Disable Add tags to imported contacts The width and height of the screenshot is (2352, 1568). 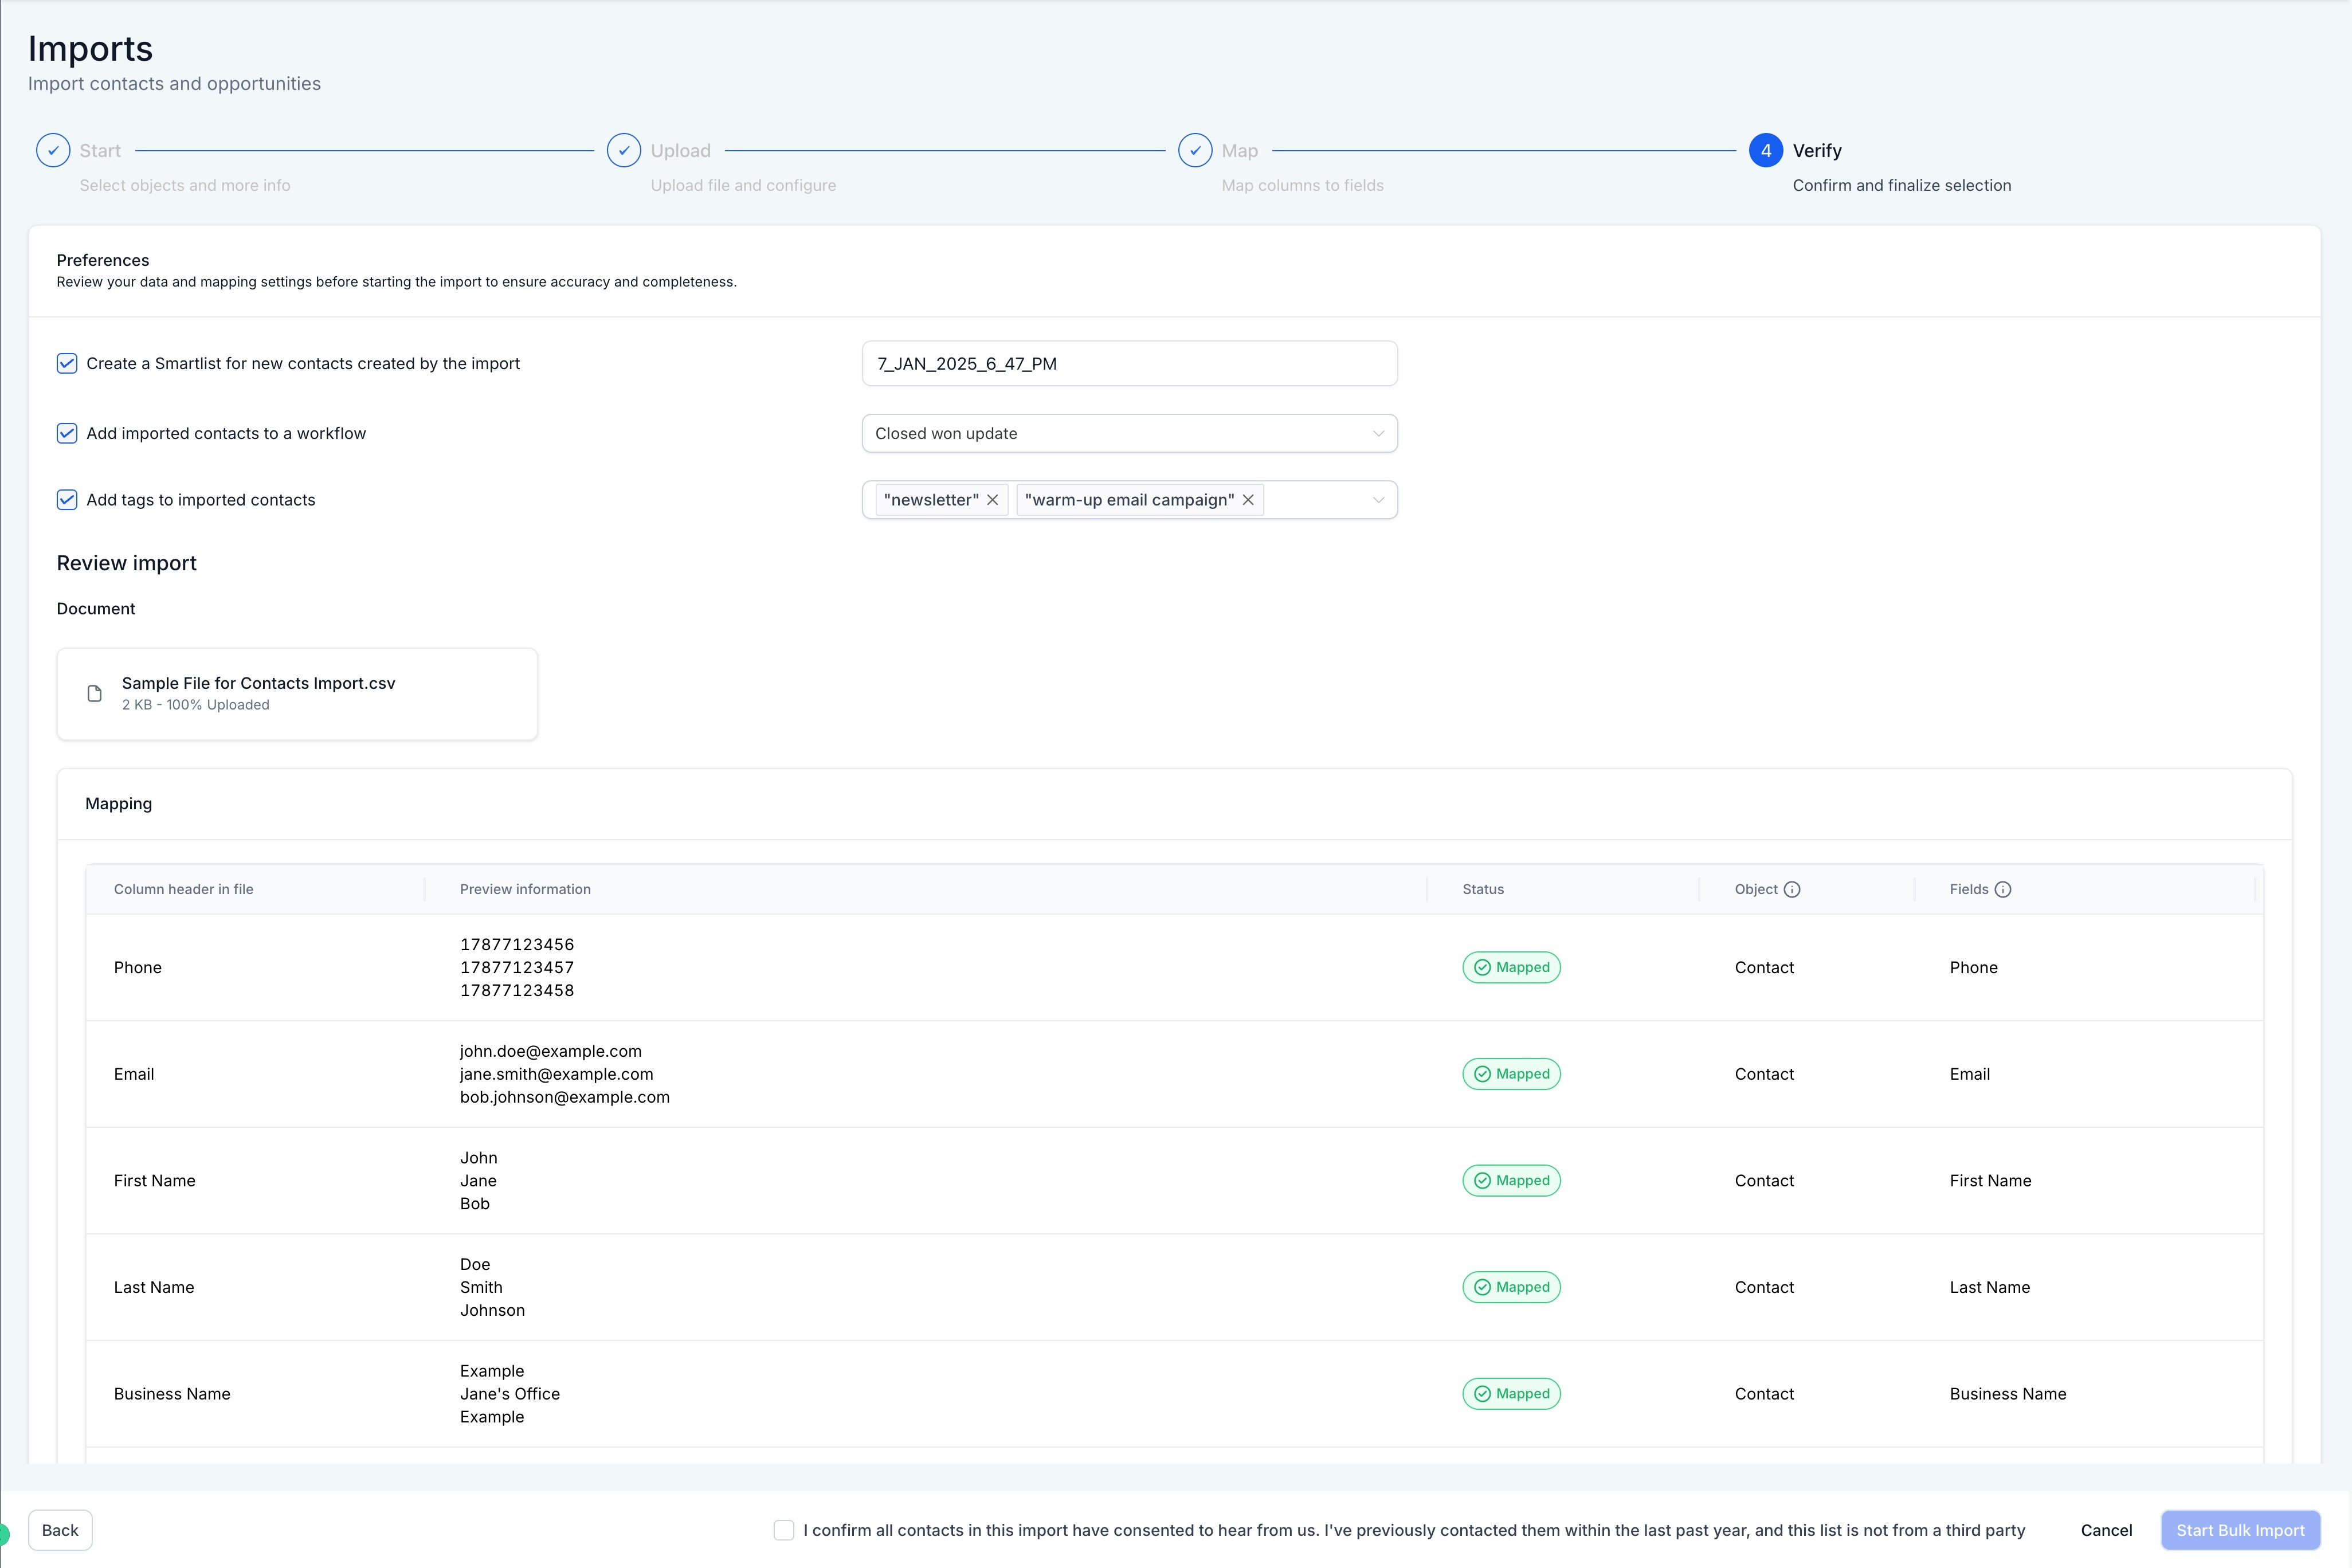(x=67, y=500)
